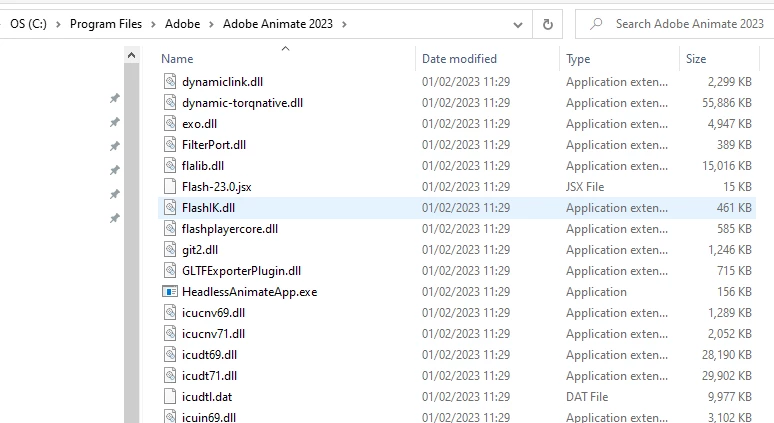This screenshot has width=774, height=423.
Task: Select the file named icudt69.dll
Action: (209, 354)
